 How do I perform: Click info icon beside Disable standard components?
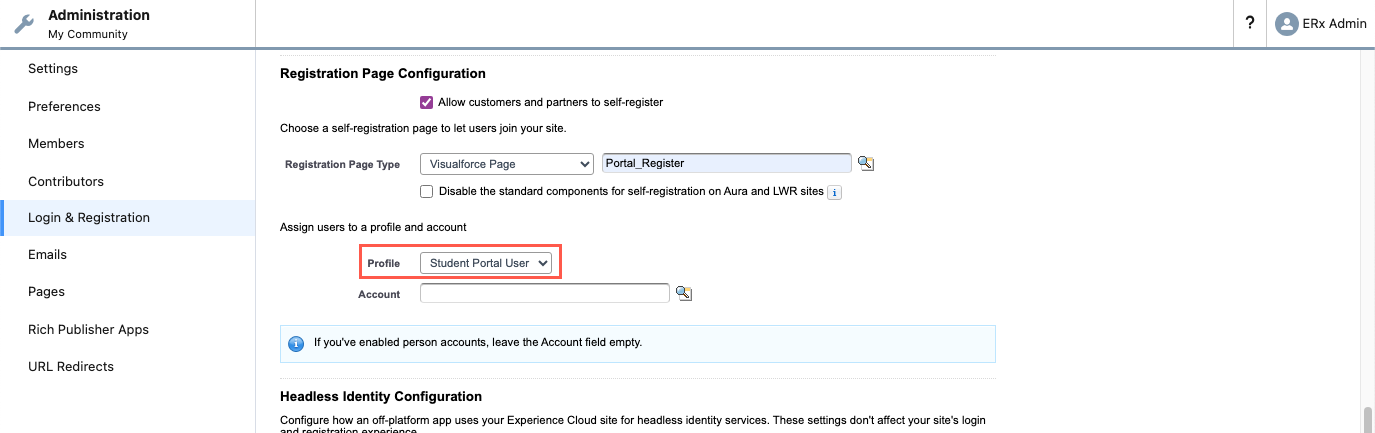(835, 192)
